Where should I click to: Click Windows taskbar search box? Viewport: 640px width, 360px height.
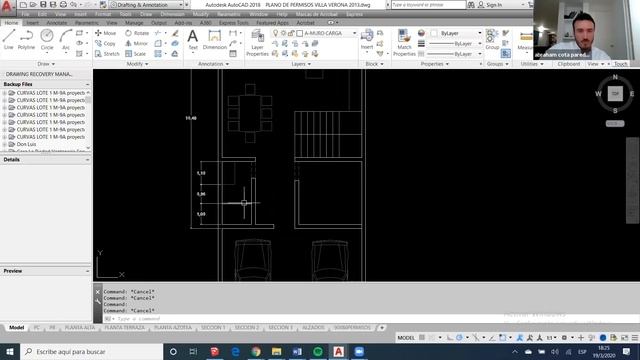coord(91,352)
